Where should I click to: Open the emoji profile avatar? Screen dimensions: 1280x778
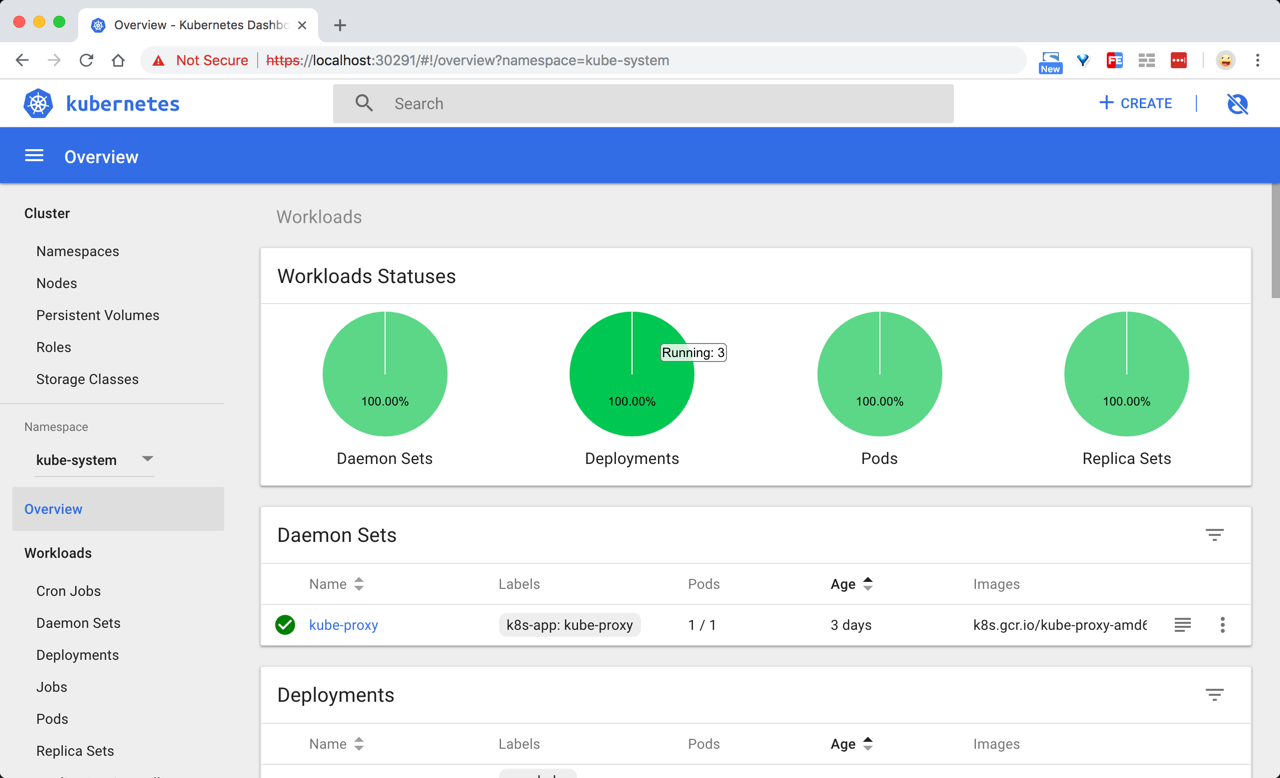click(x=1225, y=61)
